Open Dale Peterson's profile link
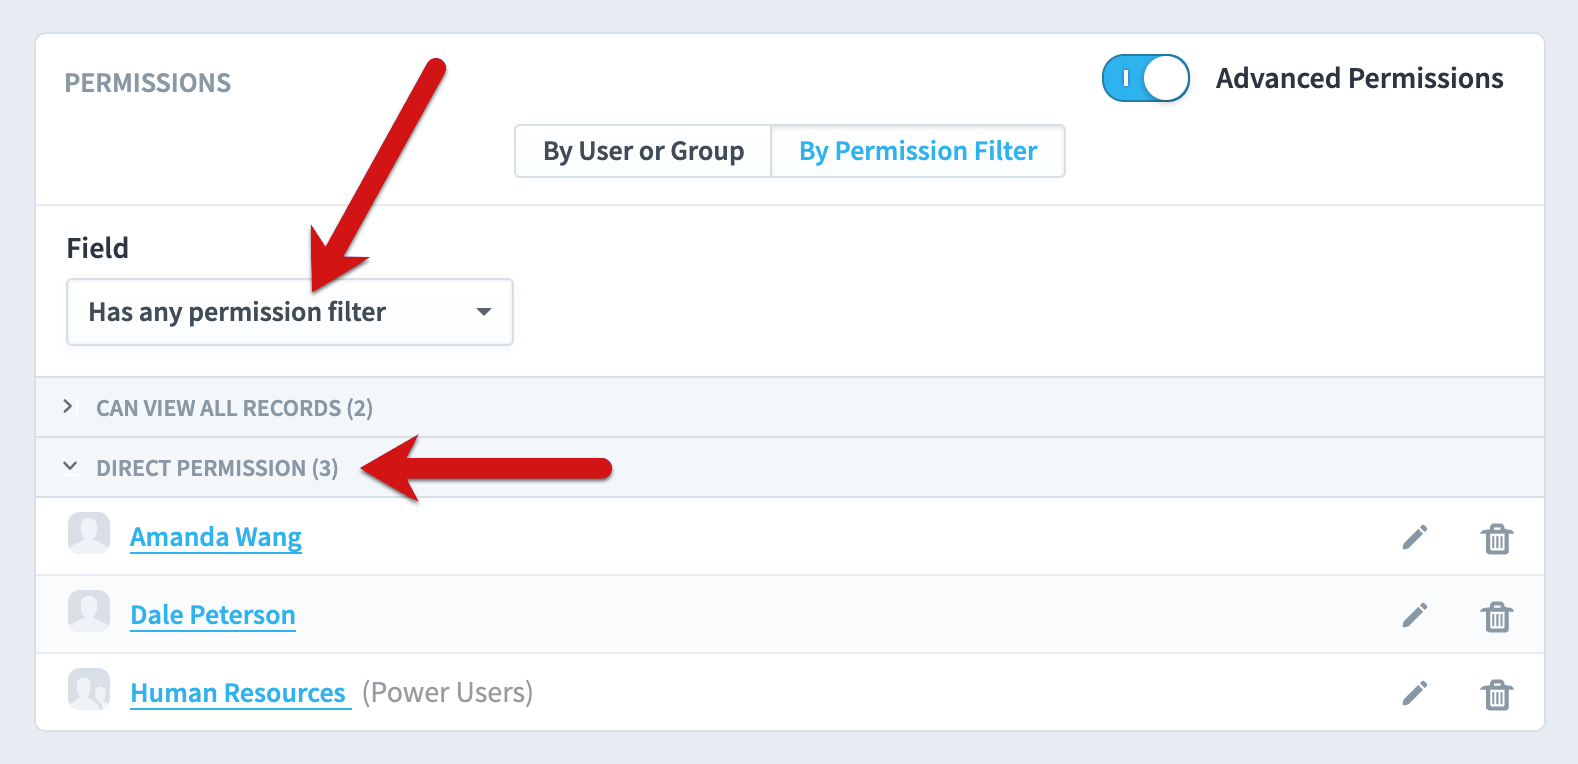This screenshot has width=1578, height=764. pos(213,615)
